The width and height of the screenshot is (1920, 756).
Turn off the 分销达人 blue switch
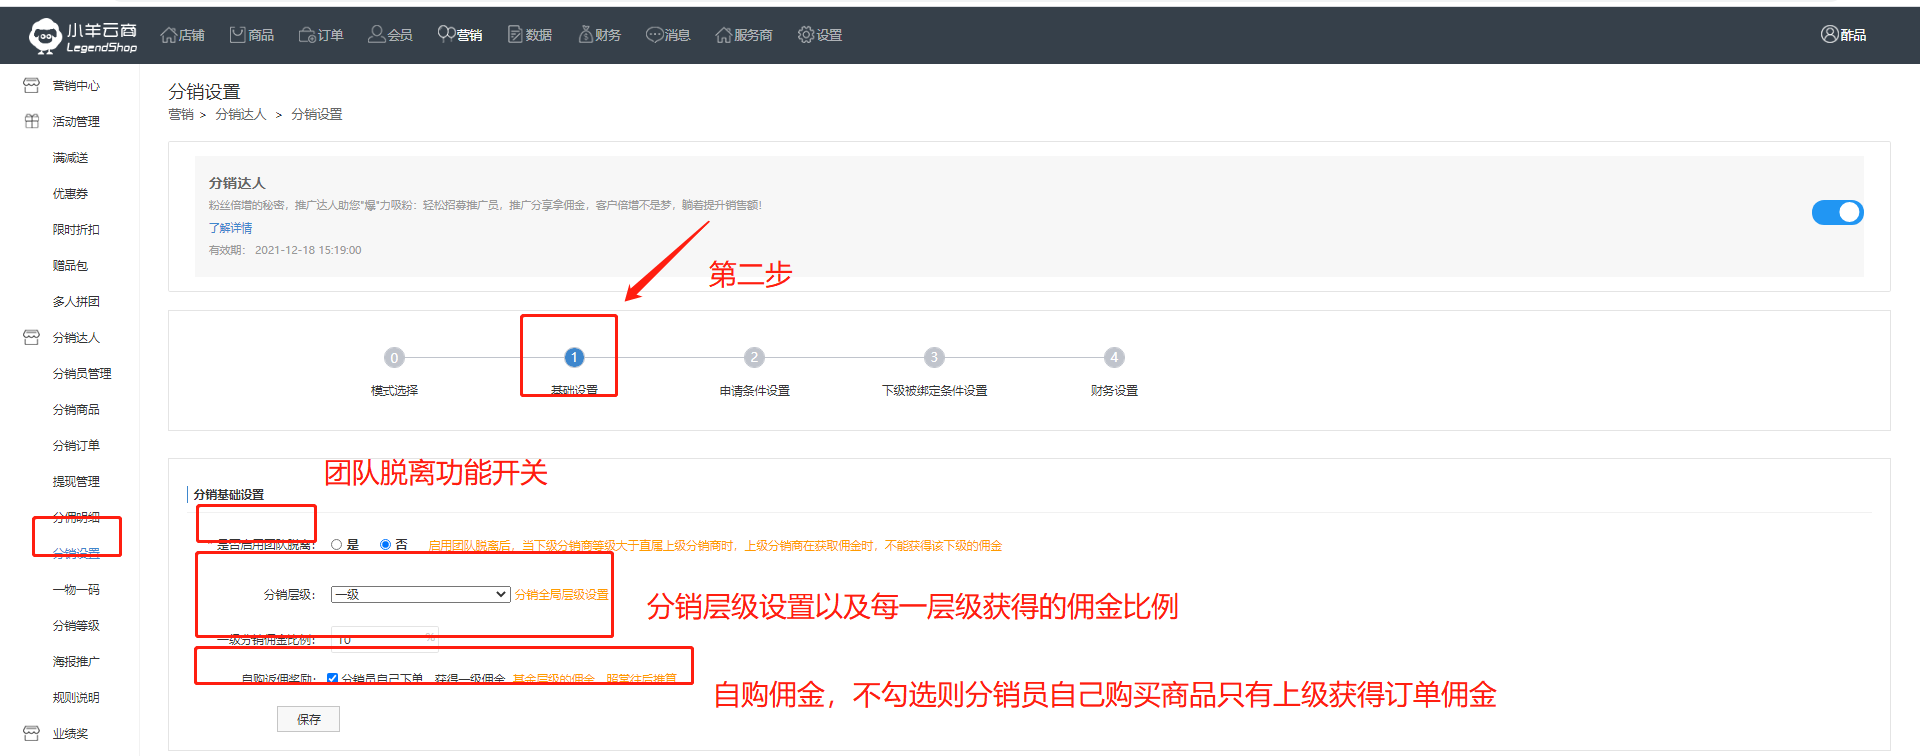[x=1837, y=212]
